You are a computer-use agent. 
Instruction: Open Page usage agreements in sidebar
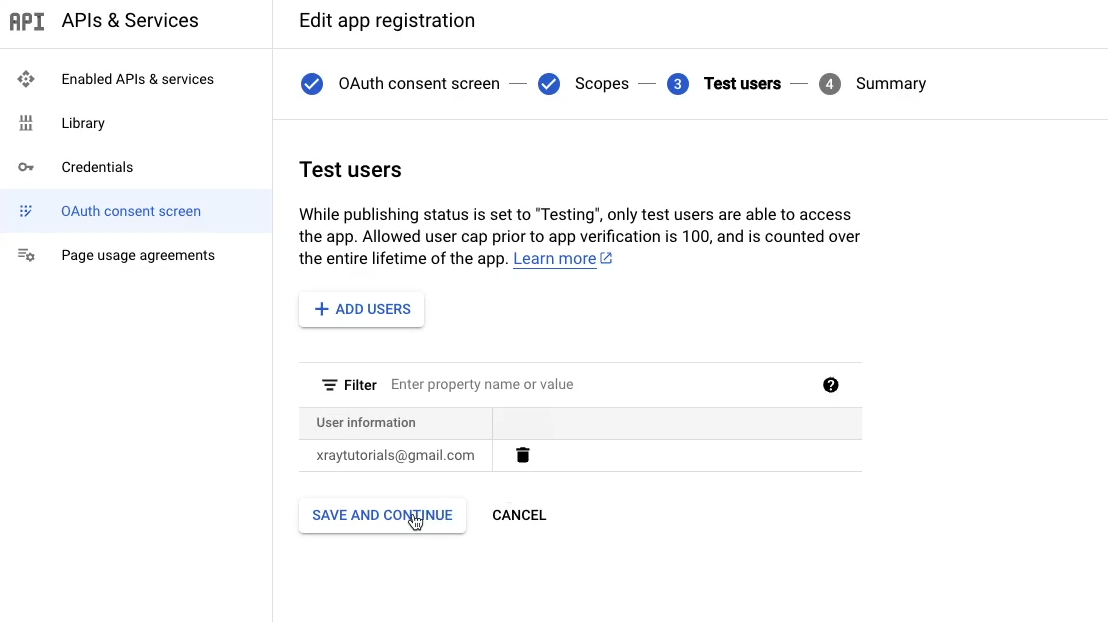(x=138, y=255)
